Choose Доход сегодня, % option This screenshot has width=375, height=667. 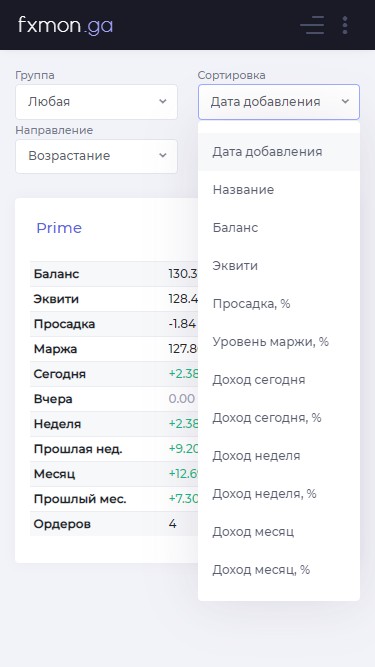(279, 418)
